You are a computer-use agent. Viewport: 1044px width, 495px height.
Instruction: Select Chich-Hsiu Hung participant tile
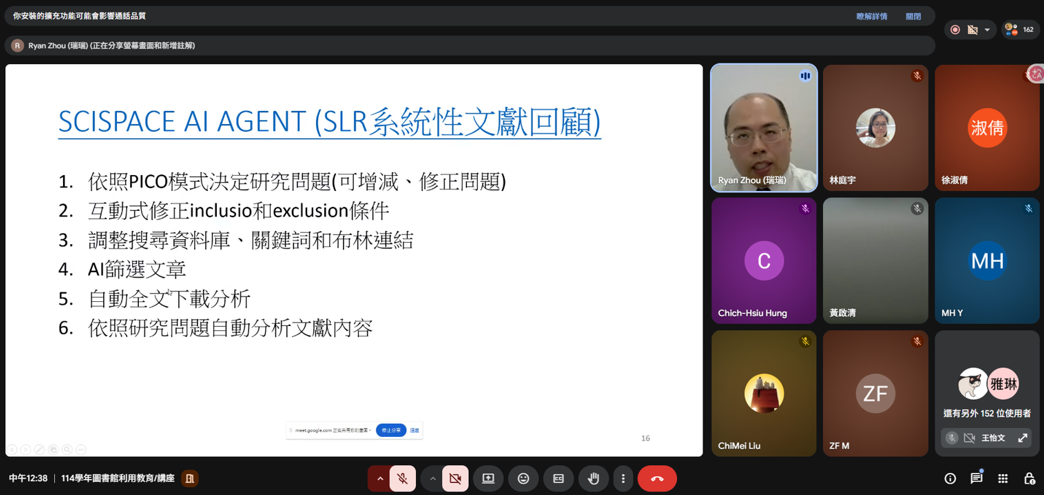764,260
